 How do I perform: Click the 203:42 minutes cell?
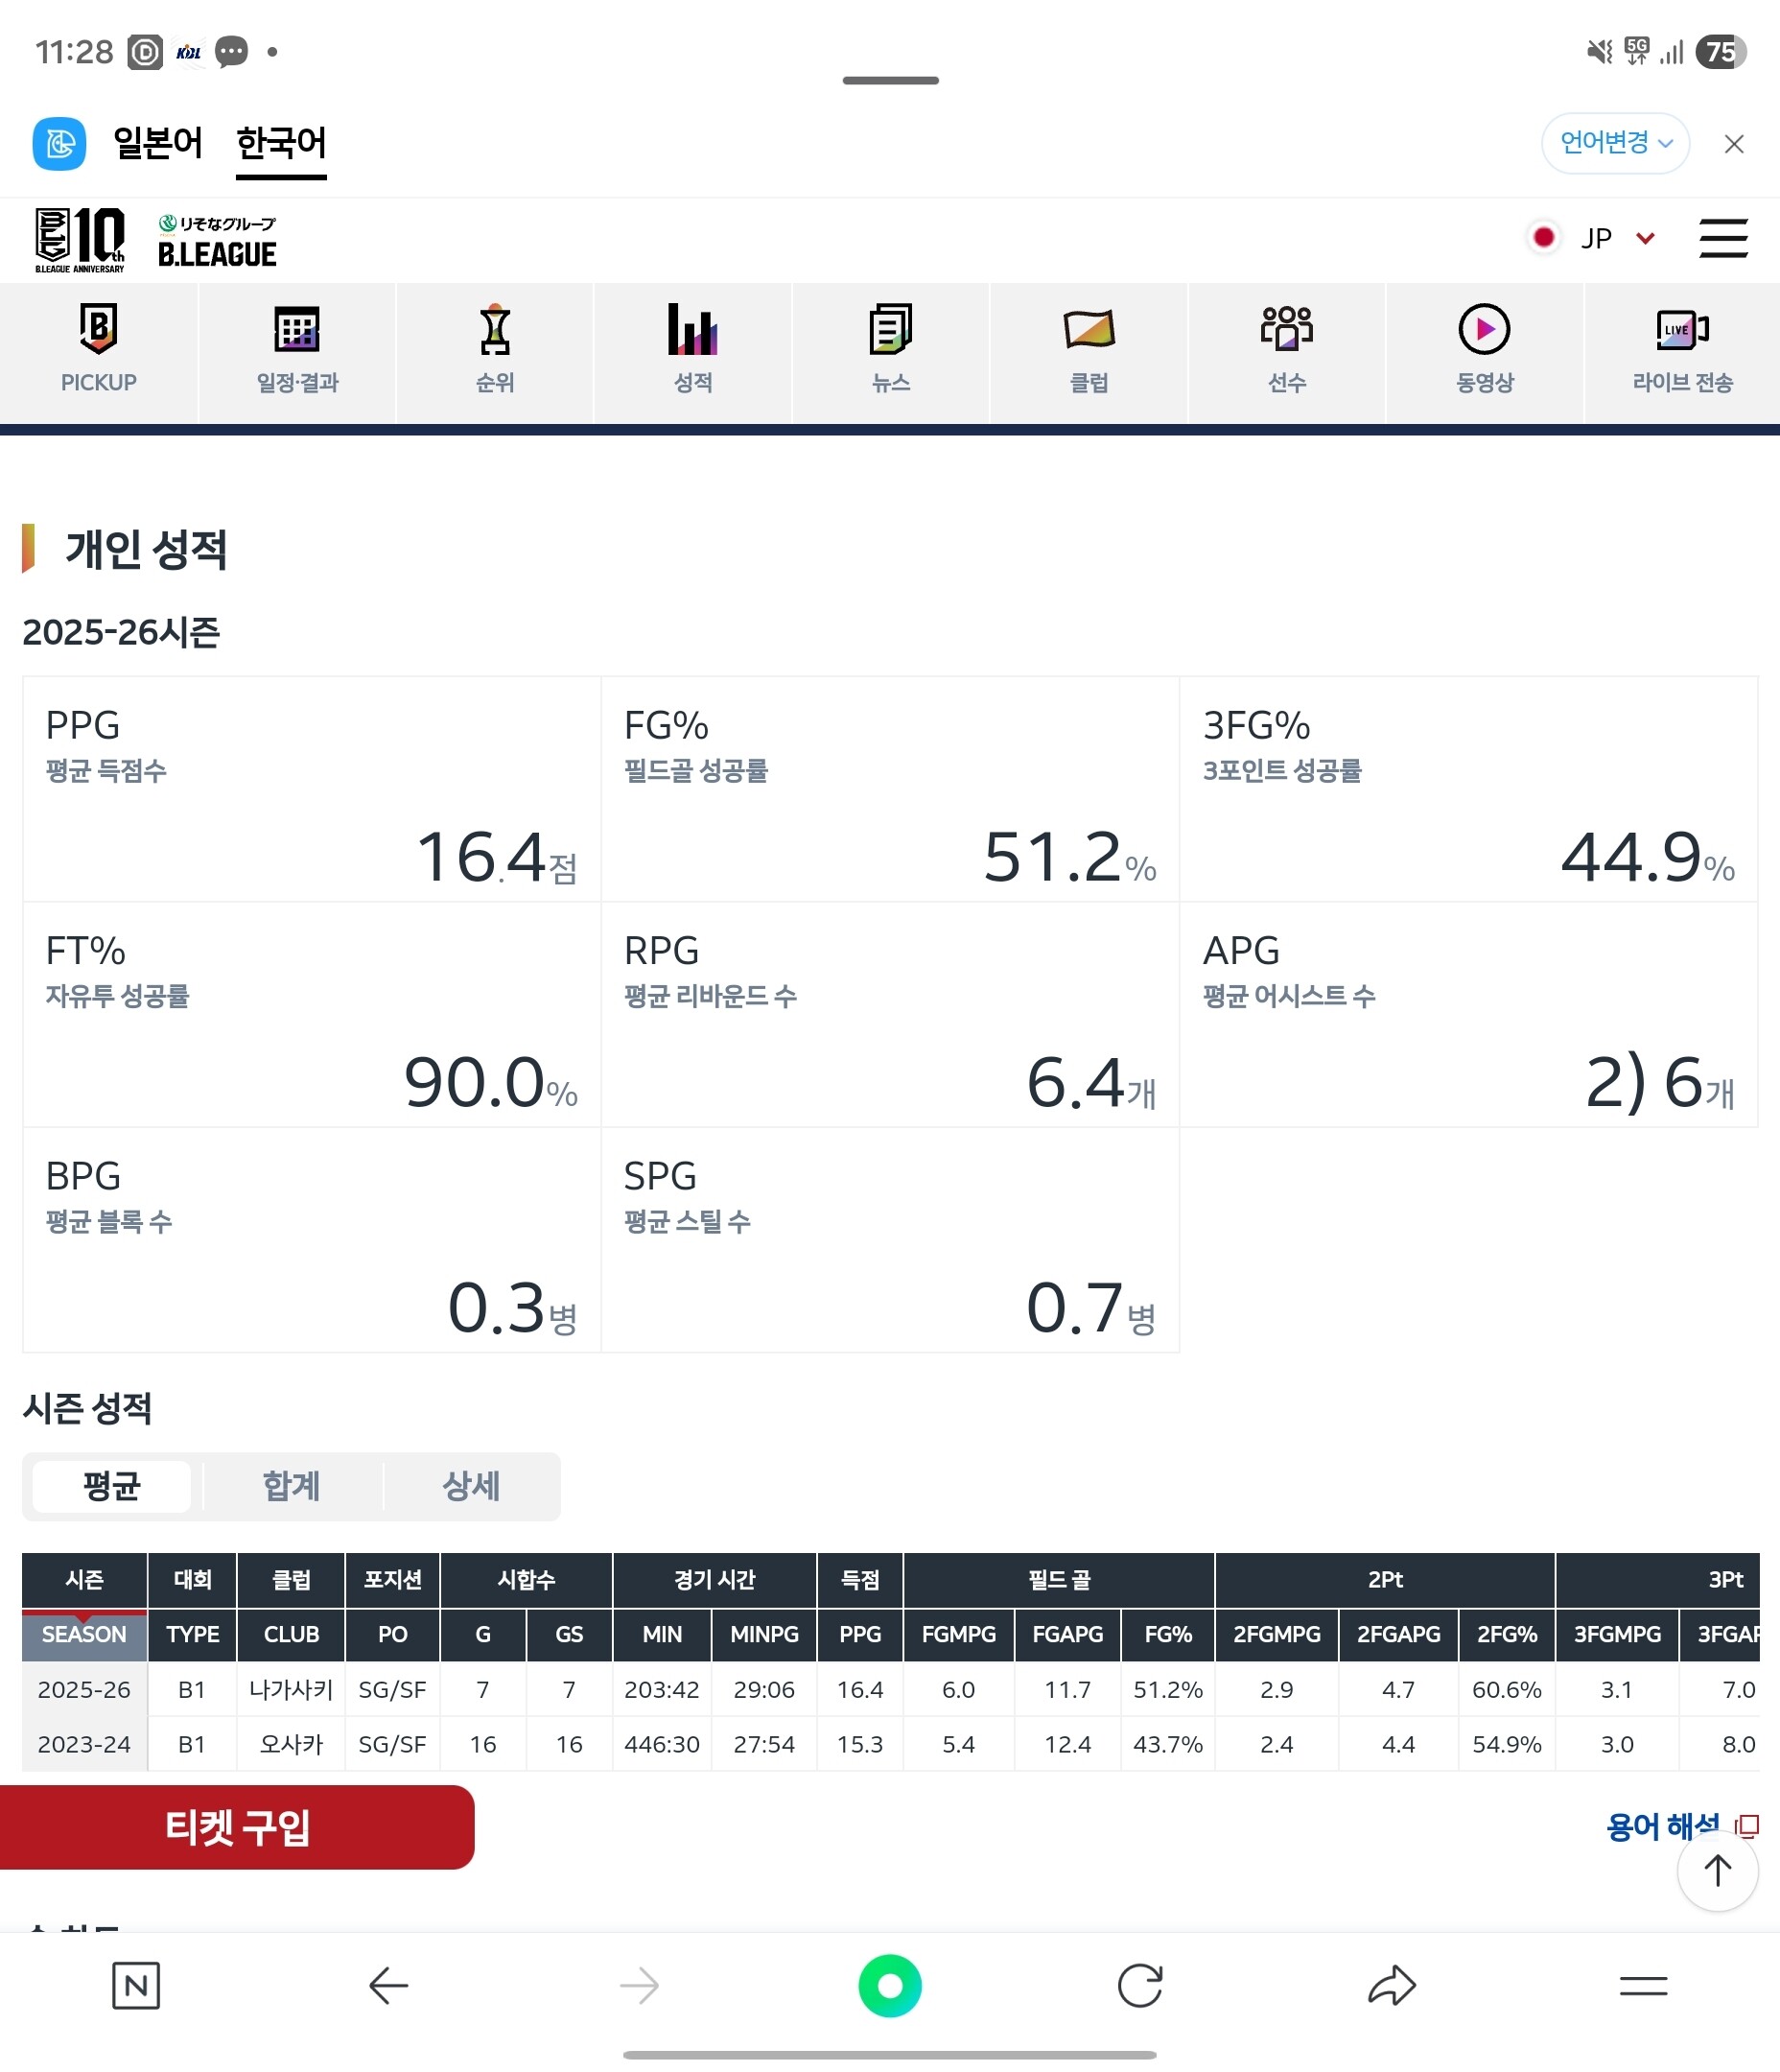coord(662,1689)
